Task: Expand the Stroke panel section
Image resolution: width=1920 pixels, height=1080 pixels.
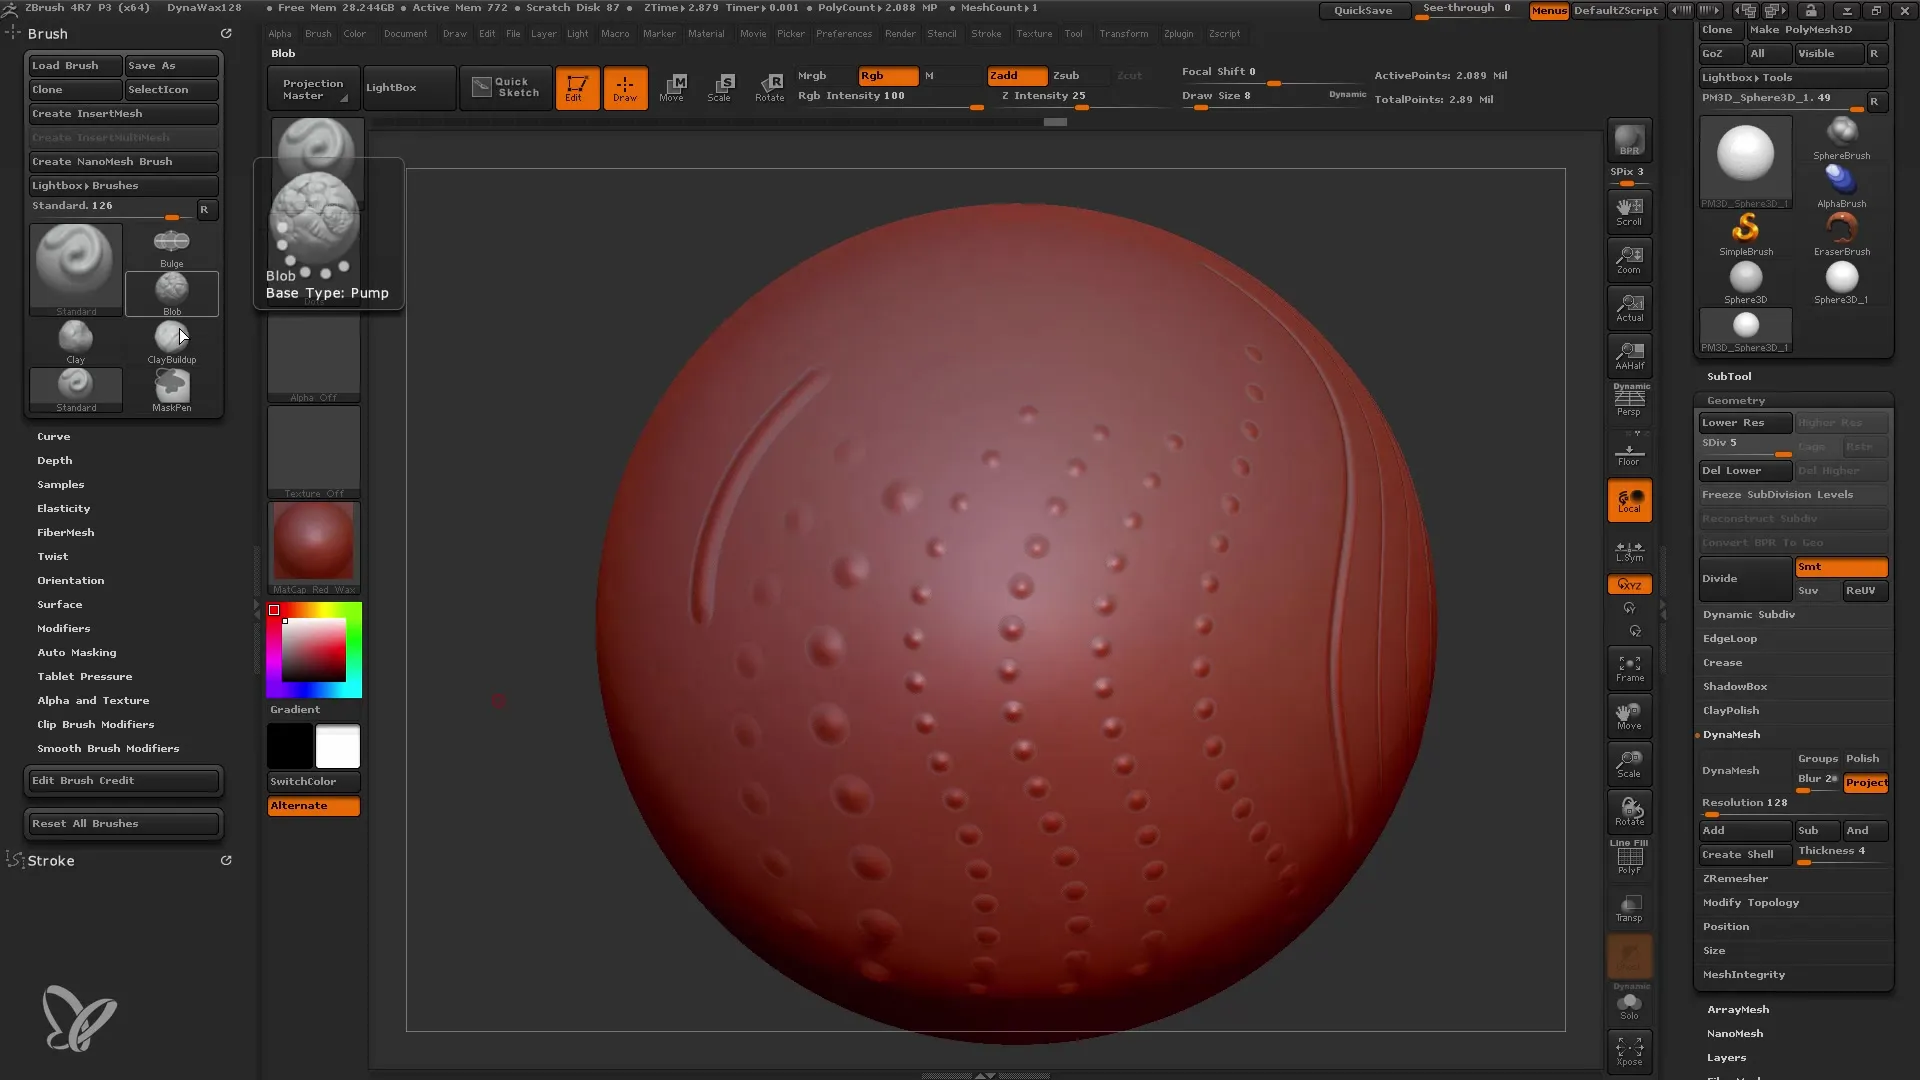Action: click(x=50, y=861)
